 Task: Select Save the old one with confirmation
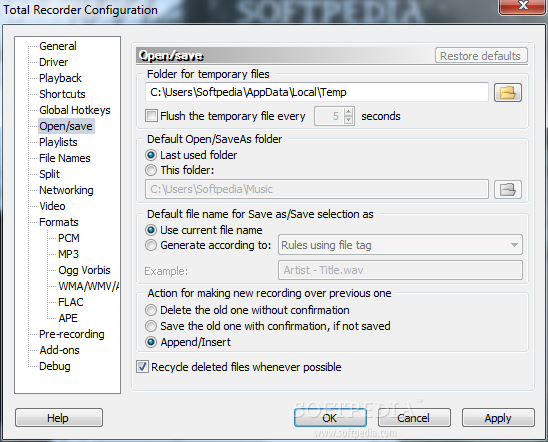(x=151, y=326)
